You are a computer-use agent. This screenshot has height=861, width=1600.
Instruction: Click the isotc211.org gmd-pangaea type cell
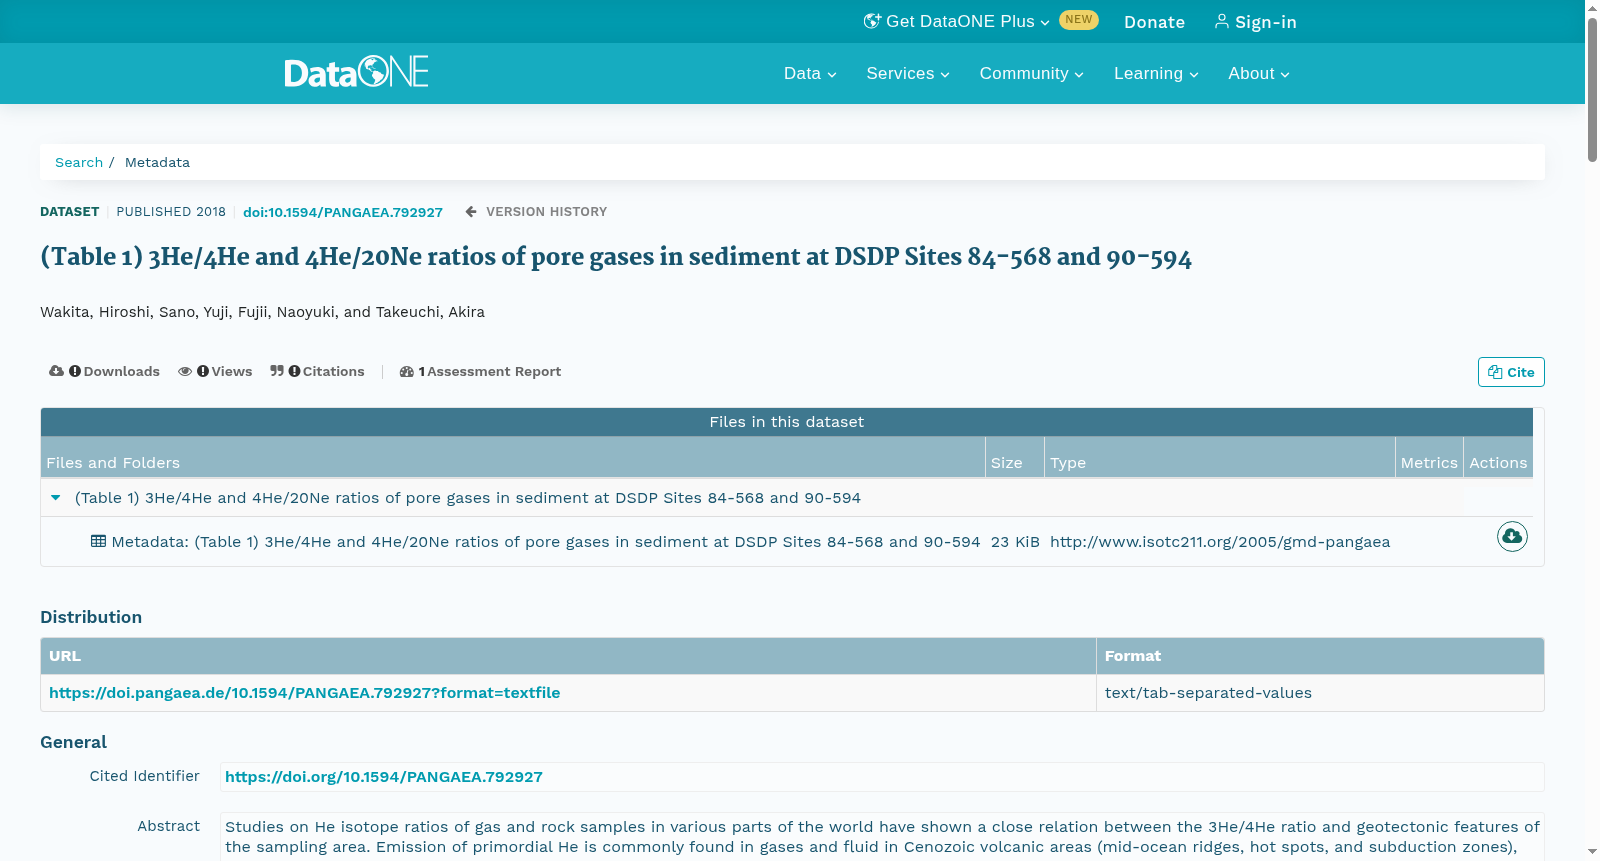coord(1220,542)
